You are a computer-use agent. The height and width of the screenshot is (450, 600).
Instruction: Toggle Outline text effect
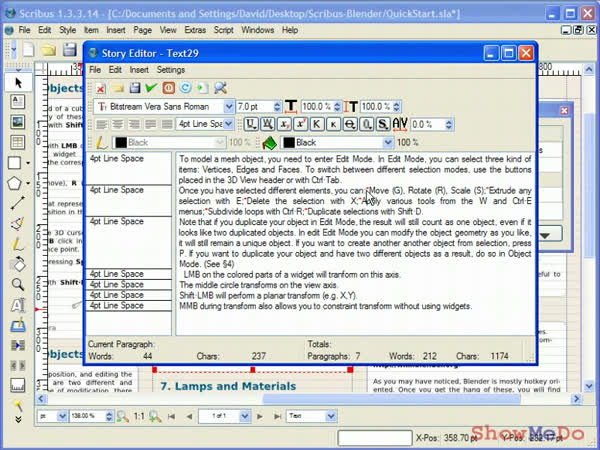366,124
